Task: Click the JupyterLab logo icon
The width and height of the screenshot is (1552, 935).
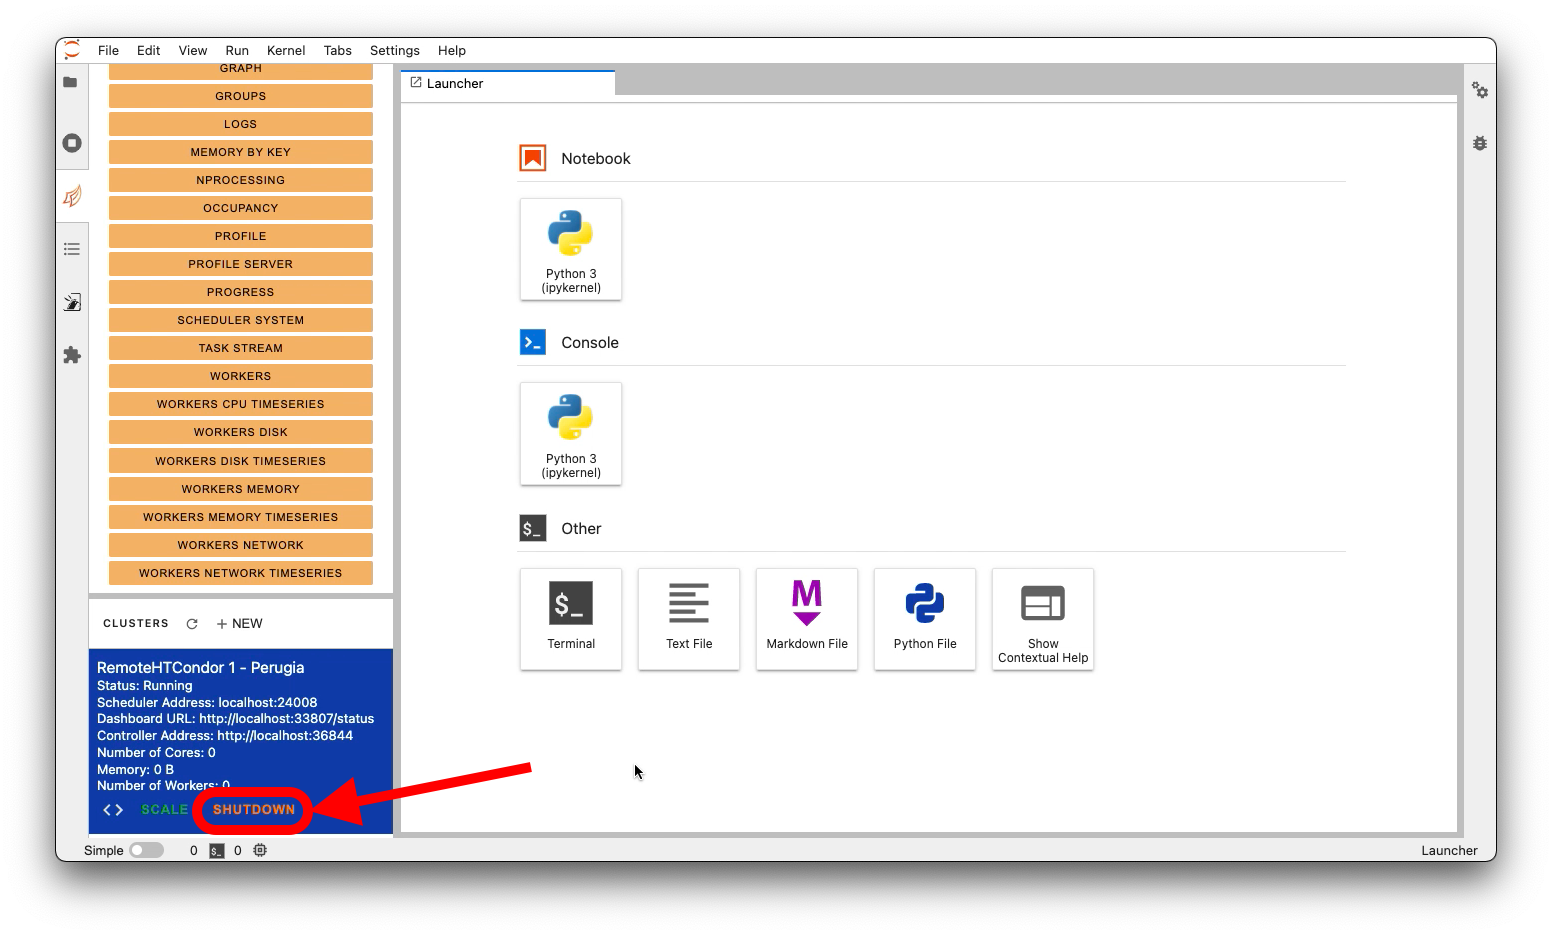Action: 72,50
